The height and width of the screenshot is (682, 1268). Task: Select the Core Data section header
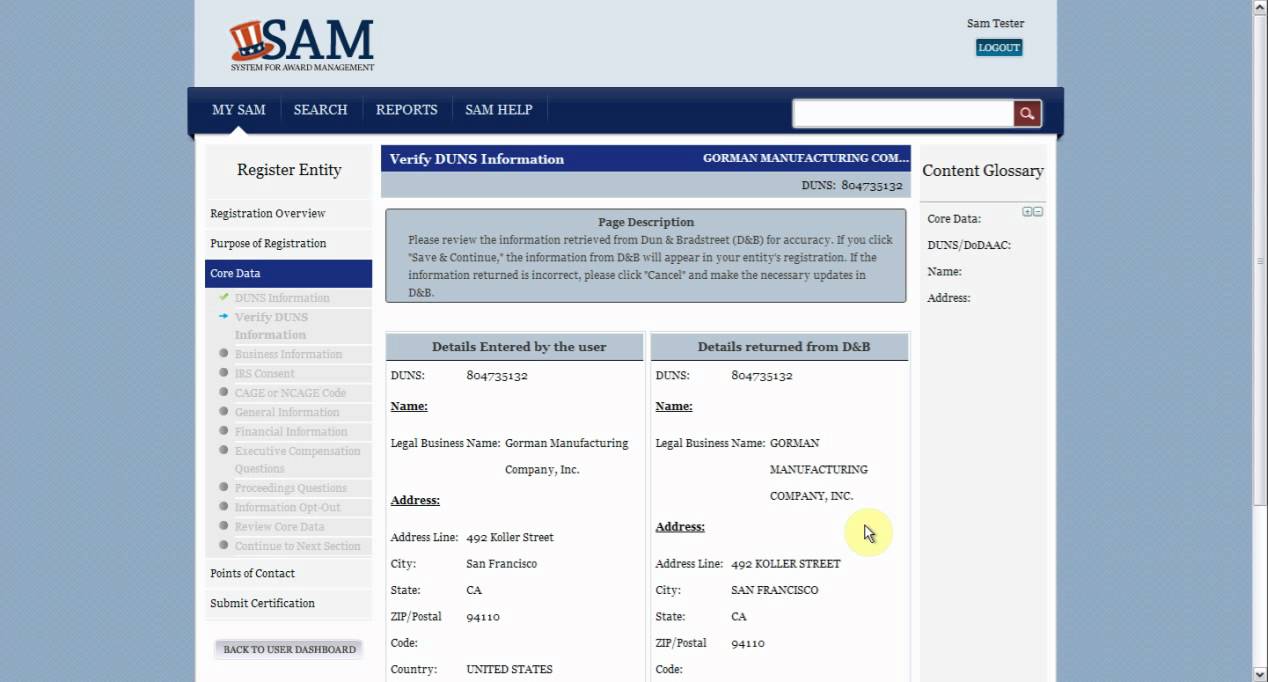[288, 273]
